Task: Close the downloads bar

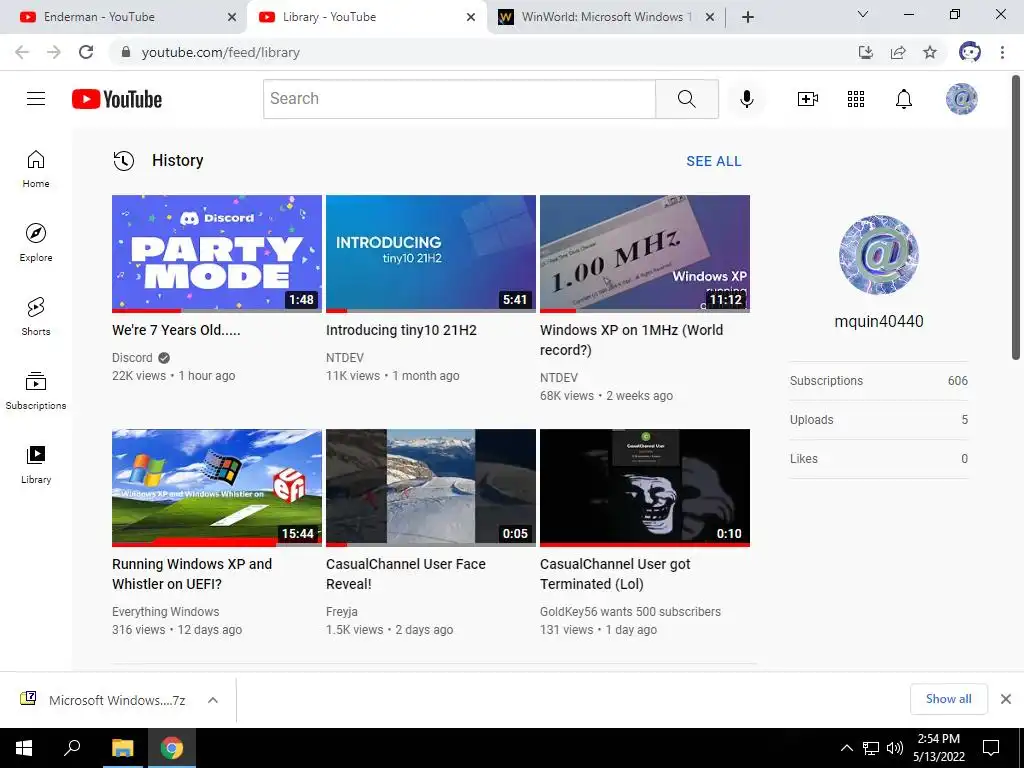Action: [x=1006, y=699]
